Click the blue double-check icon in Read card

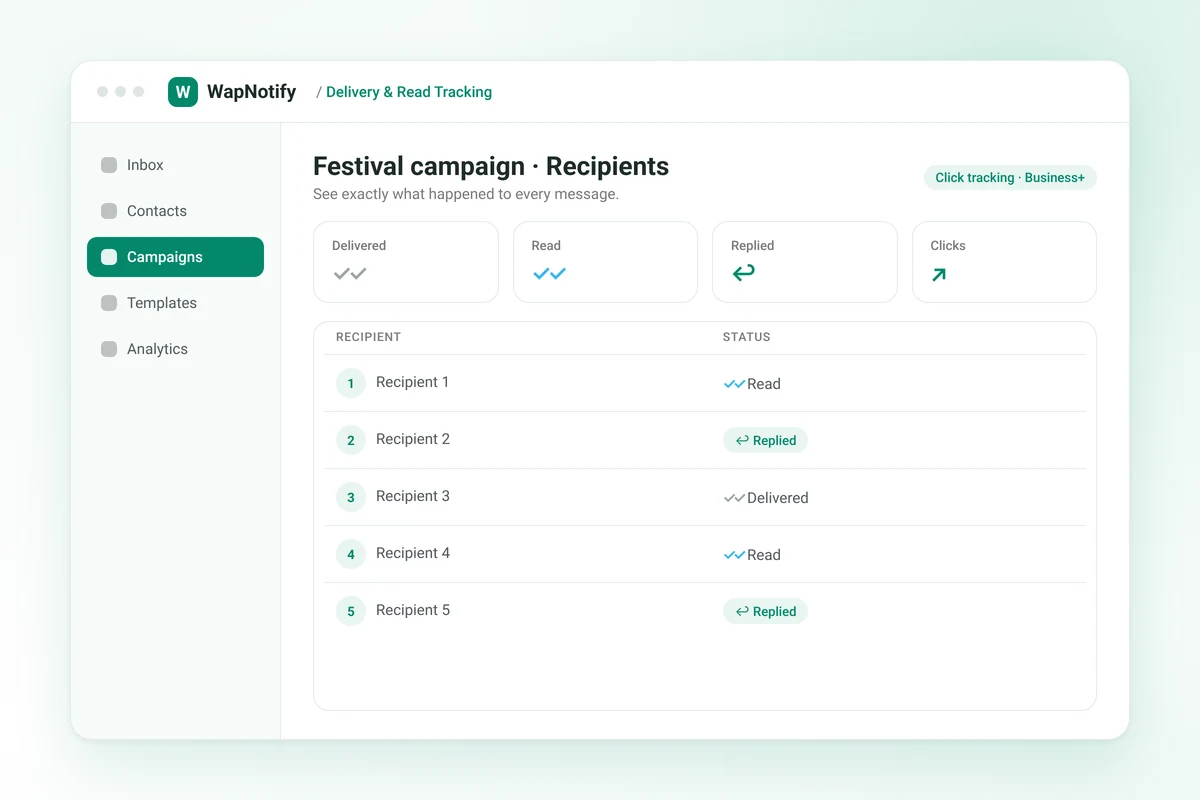[549, 273]
